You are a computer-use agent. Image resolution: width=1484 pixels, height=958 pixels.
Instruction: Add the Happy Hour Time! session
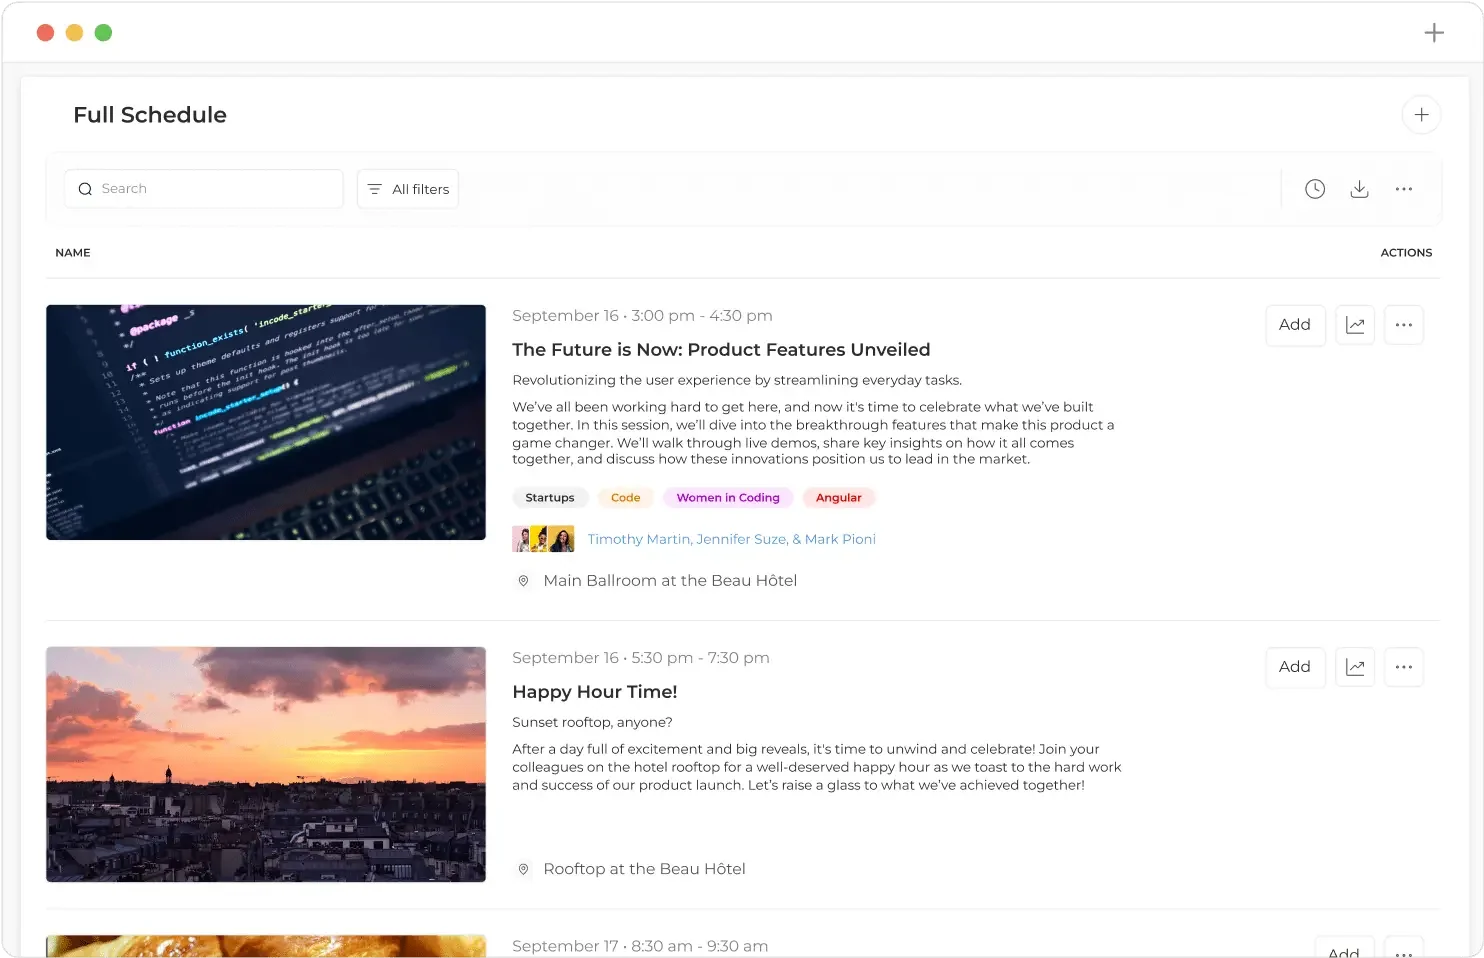click(x=1295, y=667)
